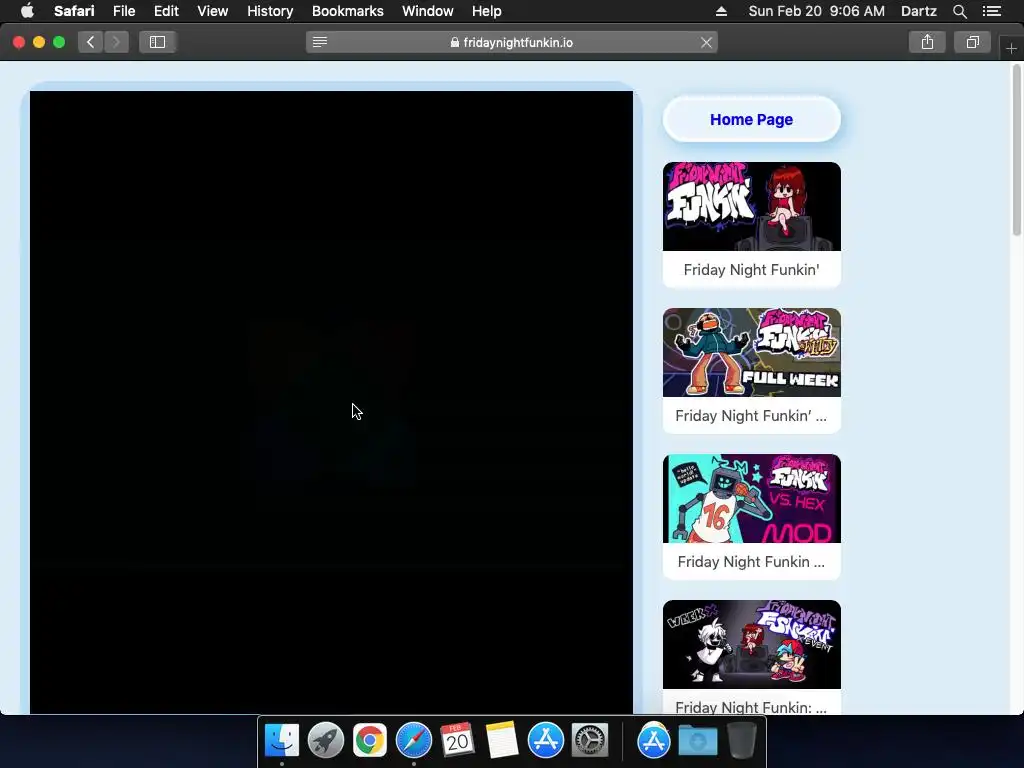
Task: Open the Friday Night Funkin Vs. Hex Mod card title
Action: point(752,562)
